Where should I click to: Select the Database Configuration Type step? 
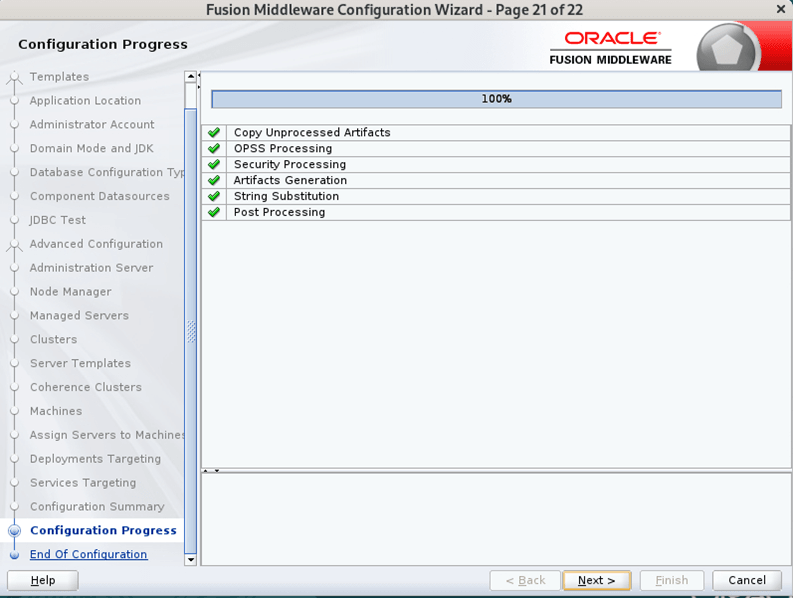tap(107, 173)
